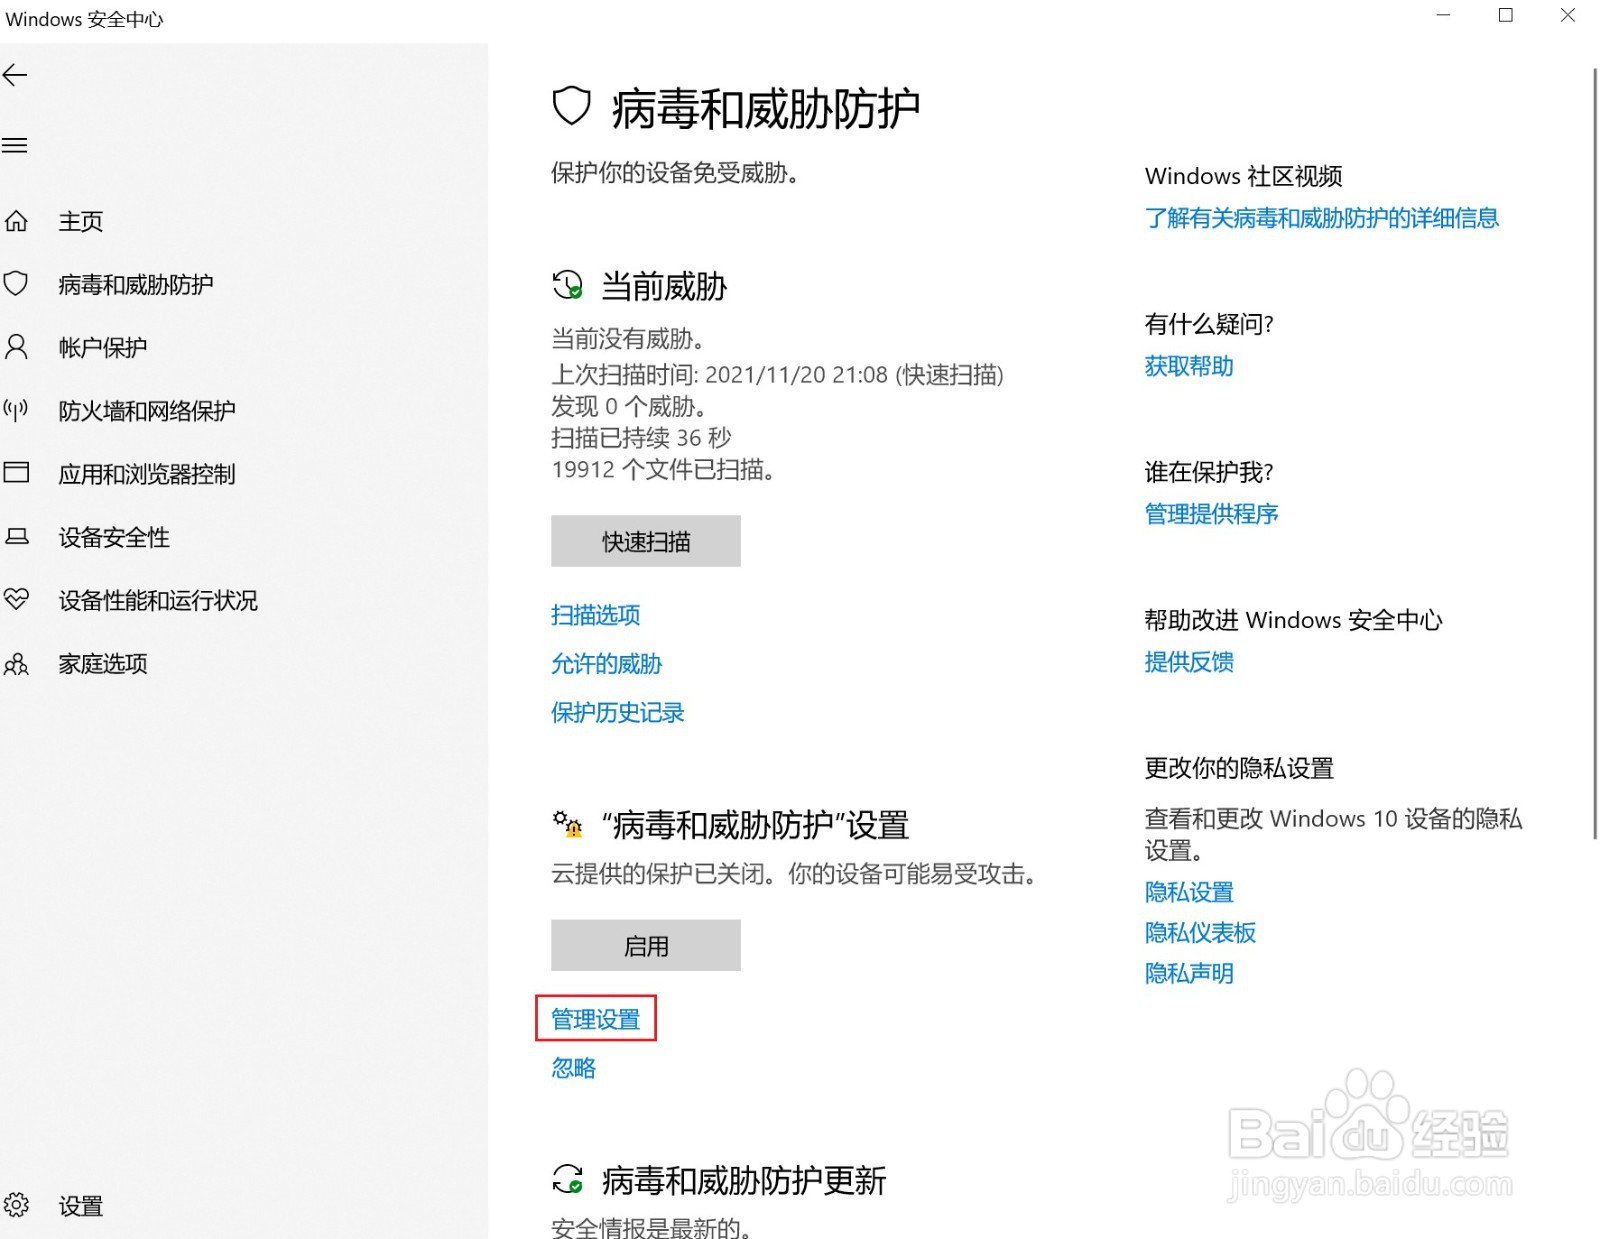
Task: Click the 19912 个文件已扫描 text
Action: pyautogui.click(x=663, y=469)
